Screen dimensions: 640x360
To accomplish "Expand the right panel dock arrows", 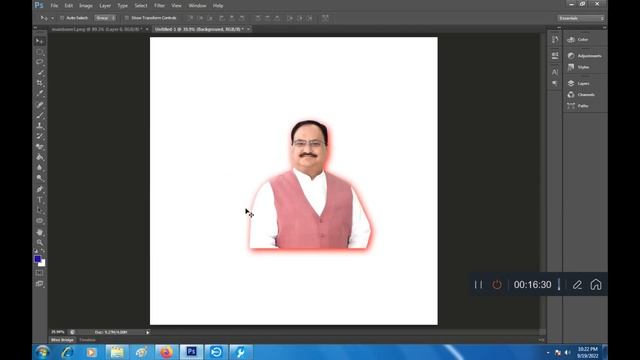I will pos(604,27).
